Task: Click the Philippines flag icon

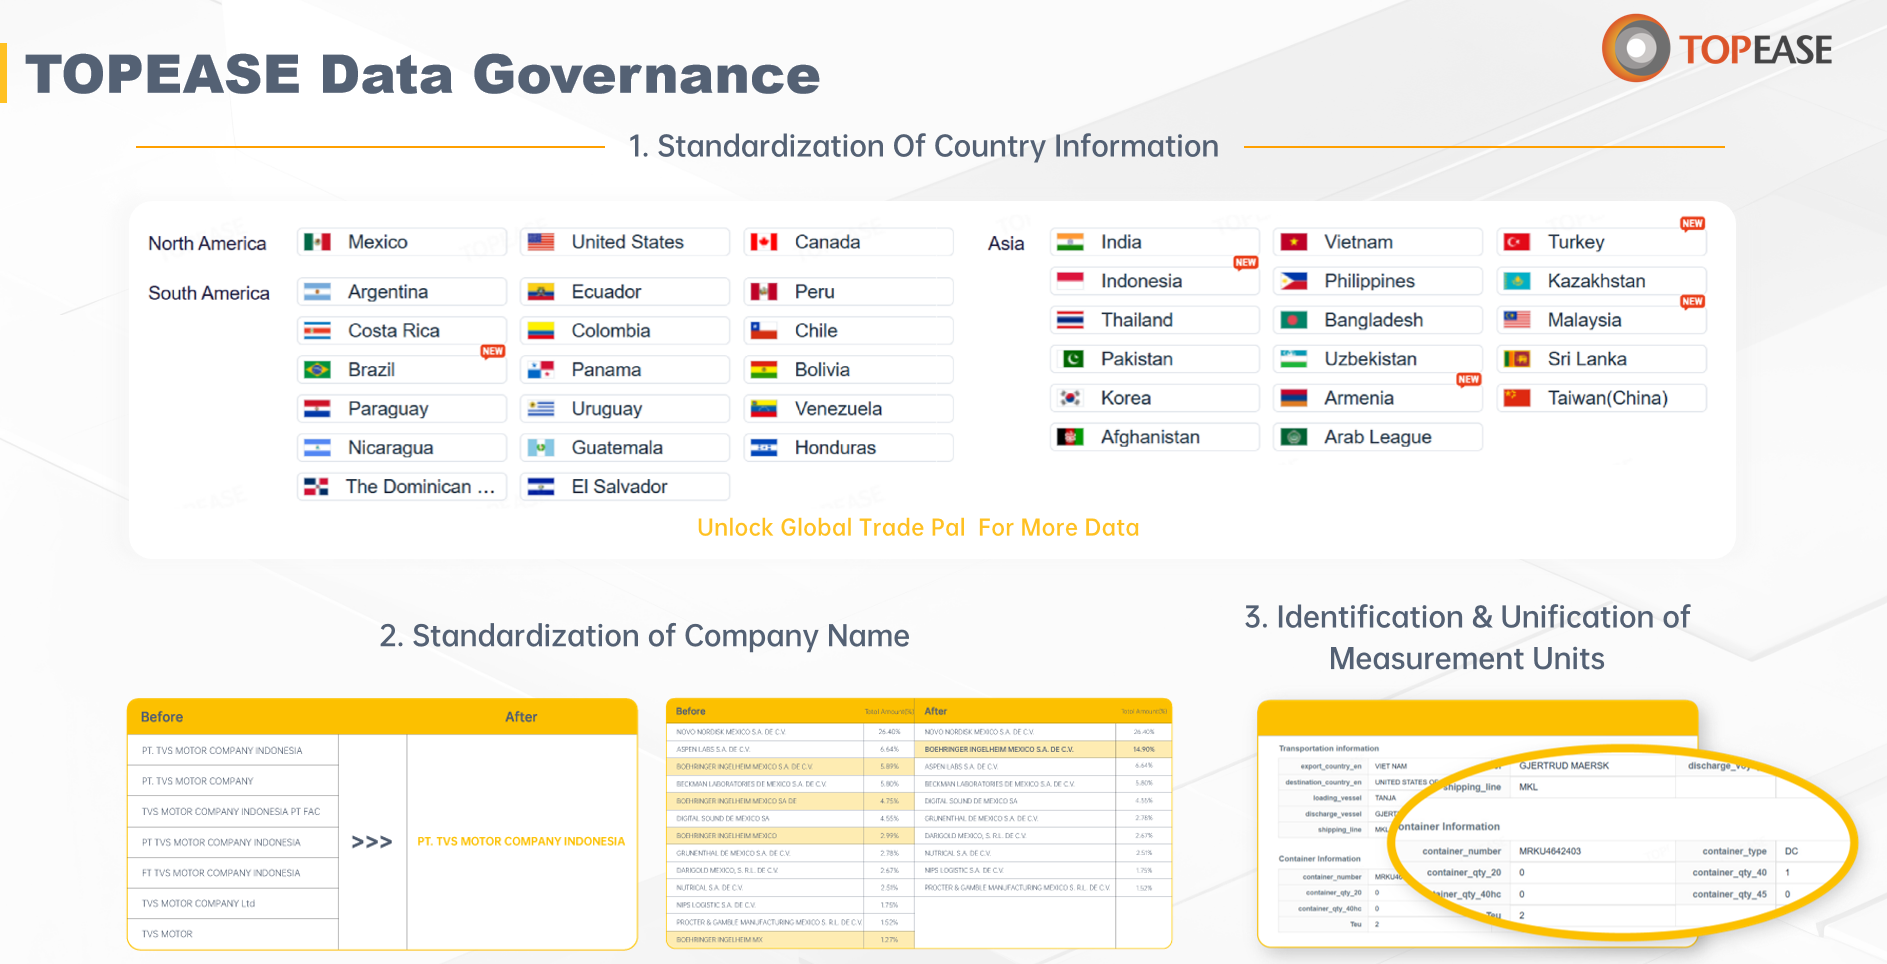Action: (1294, 281)
